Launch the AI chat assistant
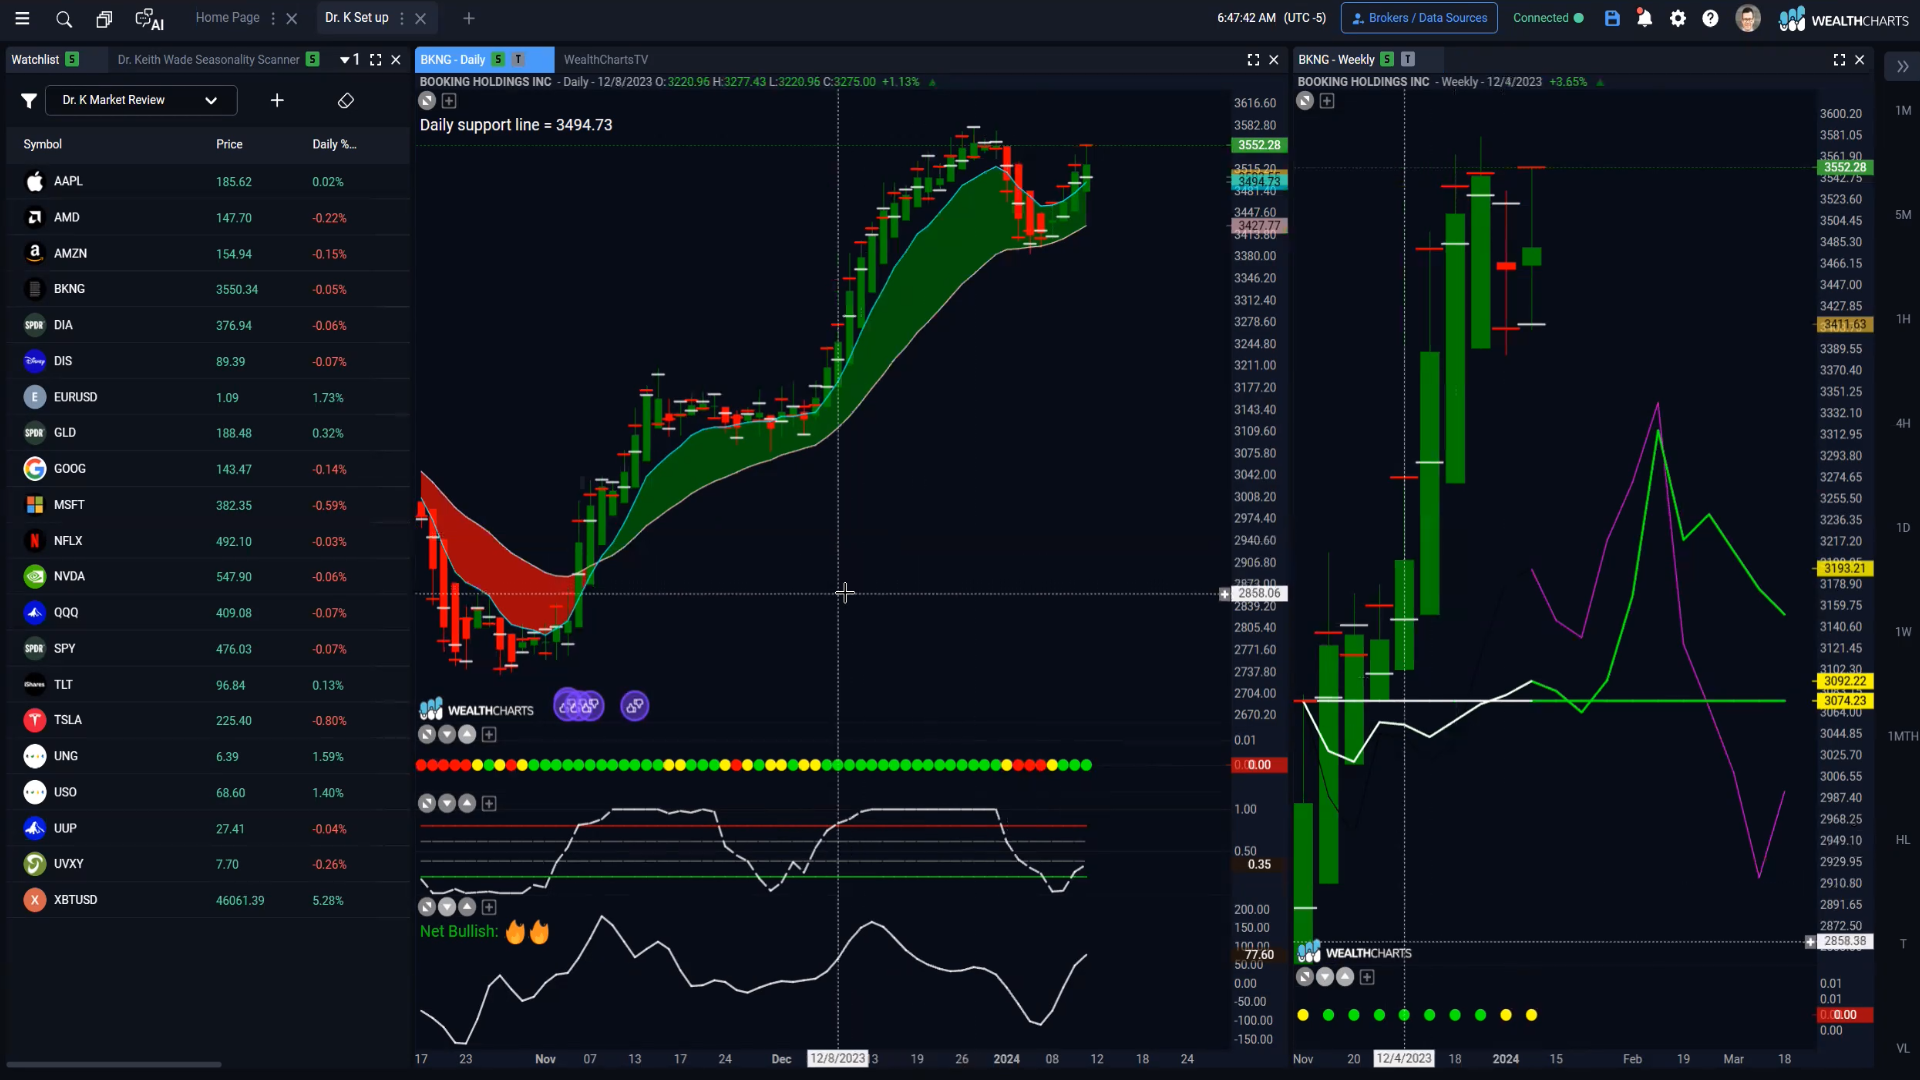This screenshot has height=1080, width=1920. tap(149, 19)
